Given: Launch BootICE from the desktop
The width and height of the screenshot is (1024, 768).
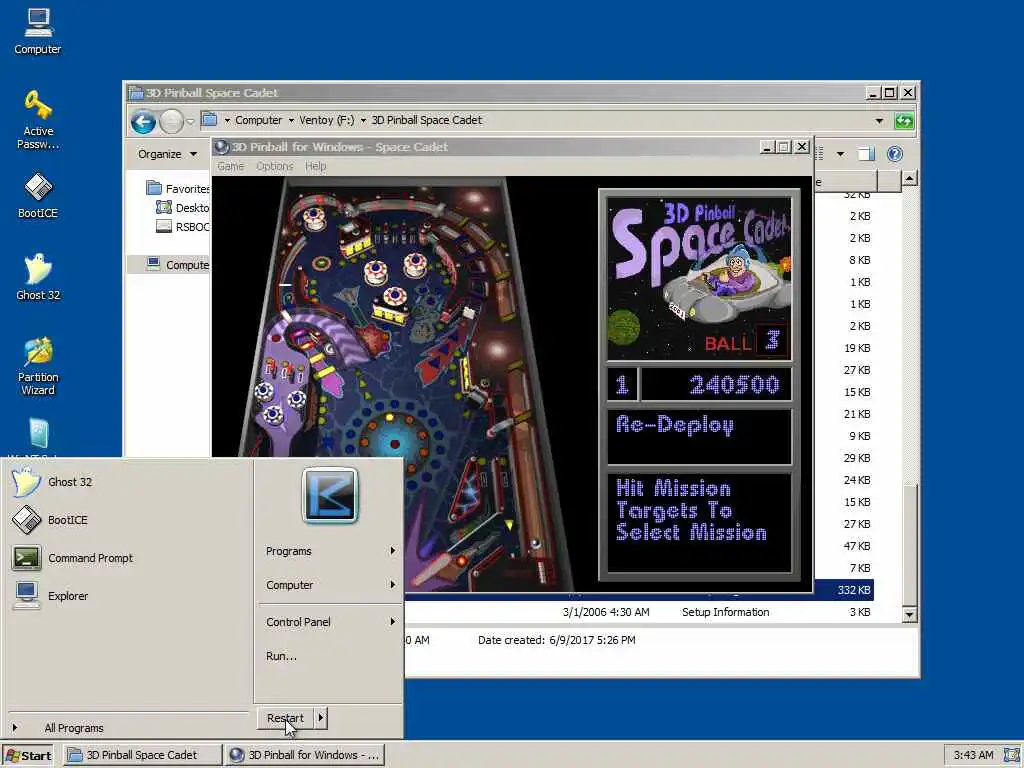Looking at the screenshot, I should coord(38,195).
